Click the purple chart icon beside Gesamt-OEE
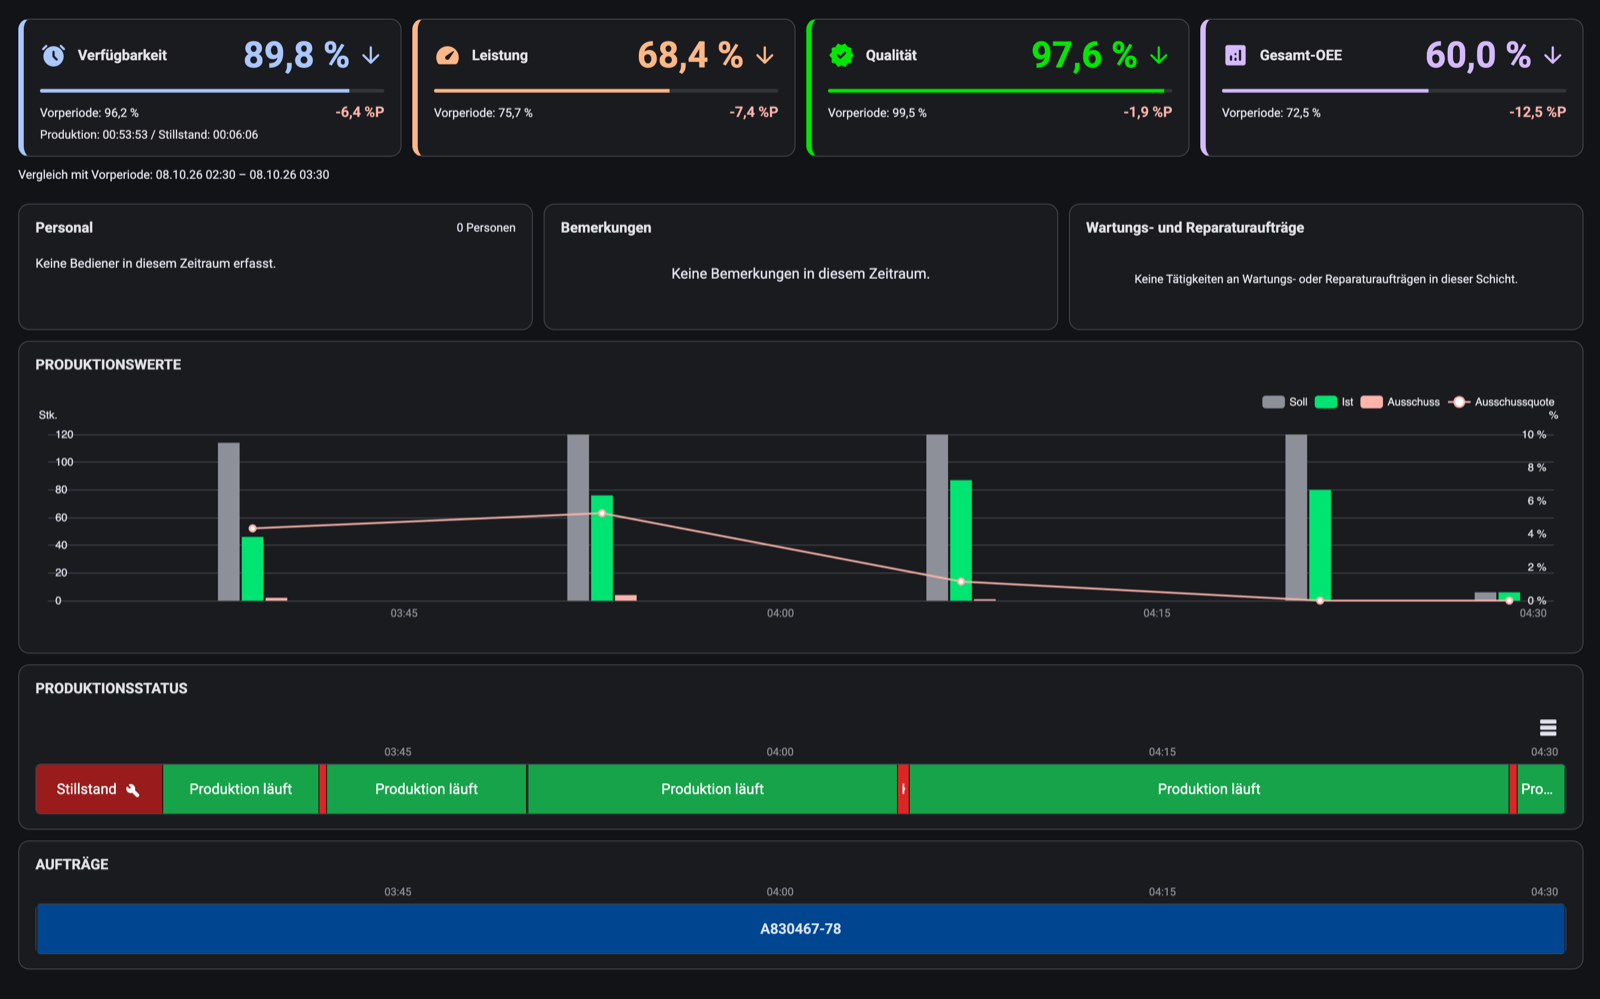This screenshot has height=999, width=1600. (x=1235, y=55)
